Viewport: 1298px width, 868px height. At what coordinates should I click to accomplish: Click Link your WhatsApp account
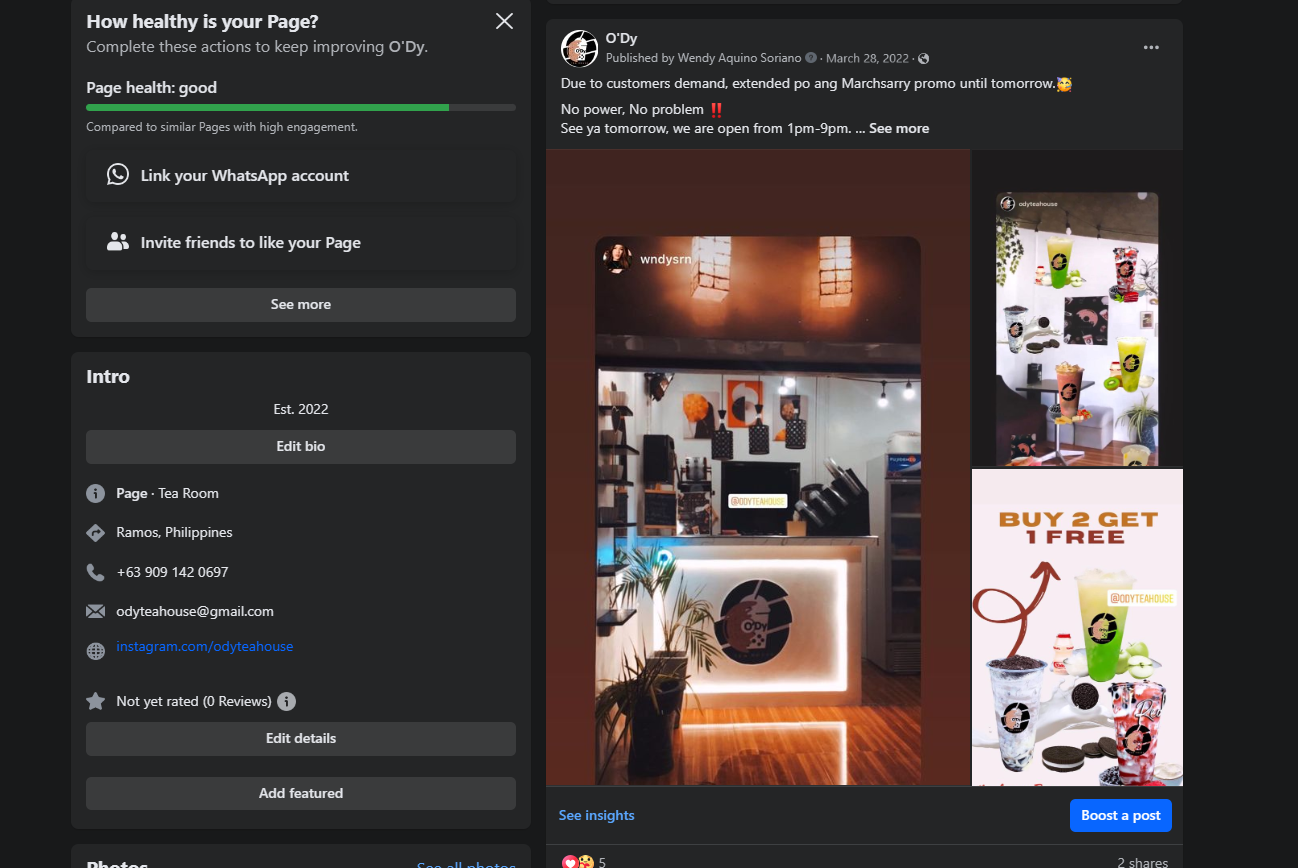[x=301, y=175]
